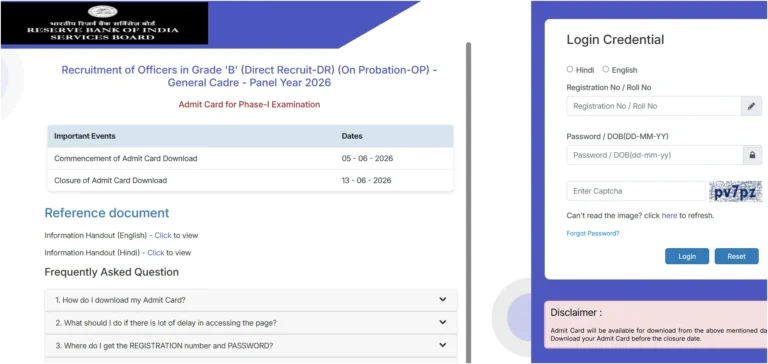Expand the REGISTRATION number and PASSWORD FAQ

251,345
